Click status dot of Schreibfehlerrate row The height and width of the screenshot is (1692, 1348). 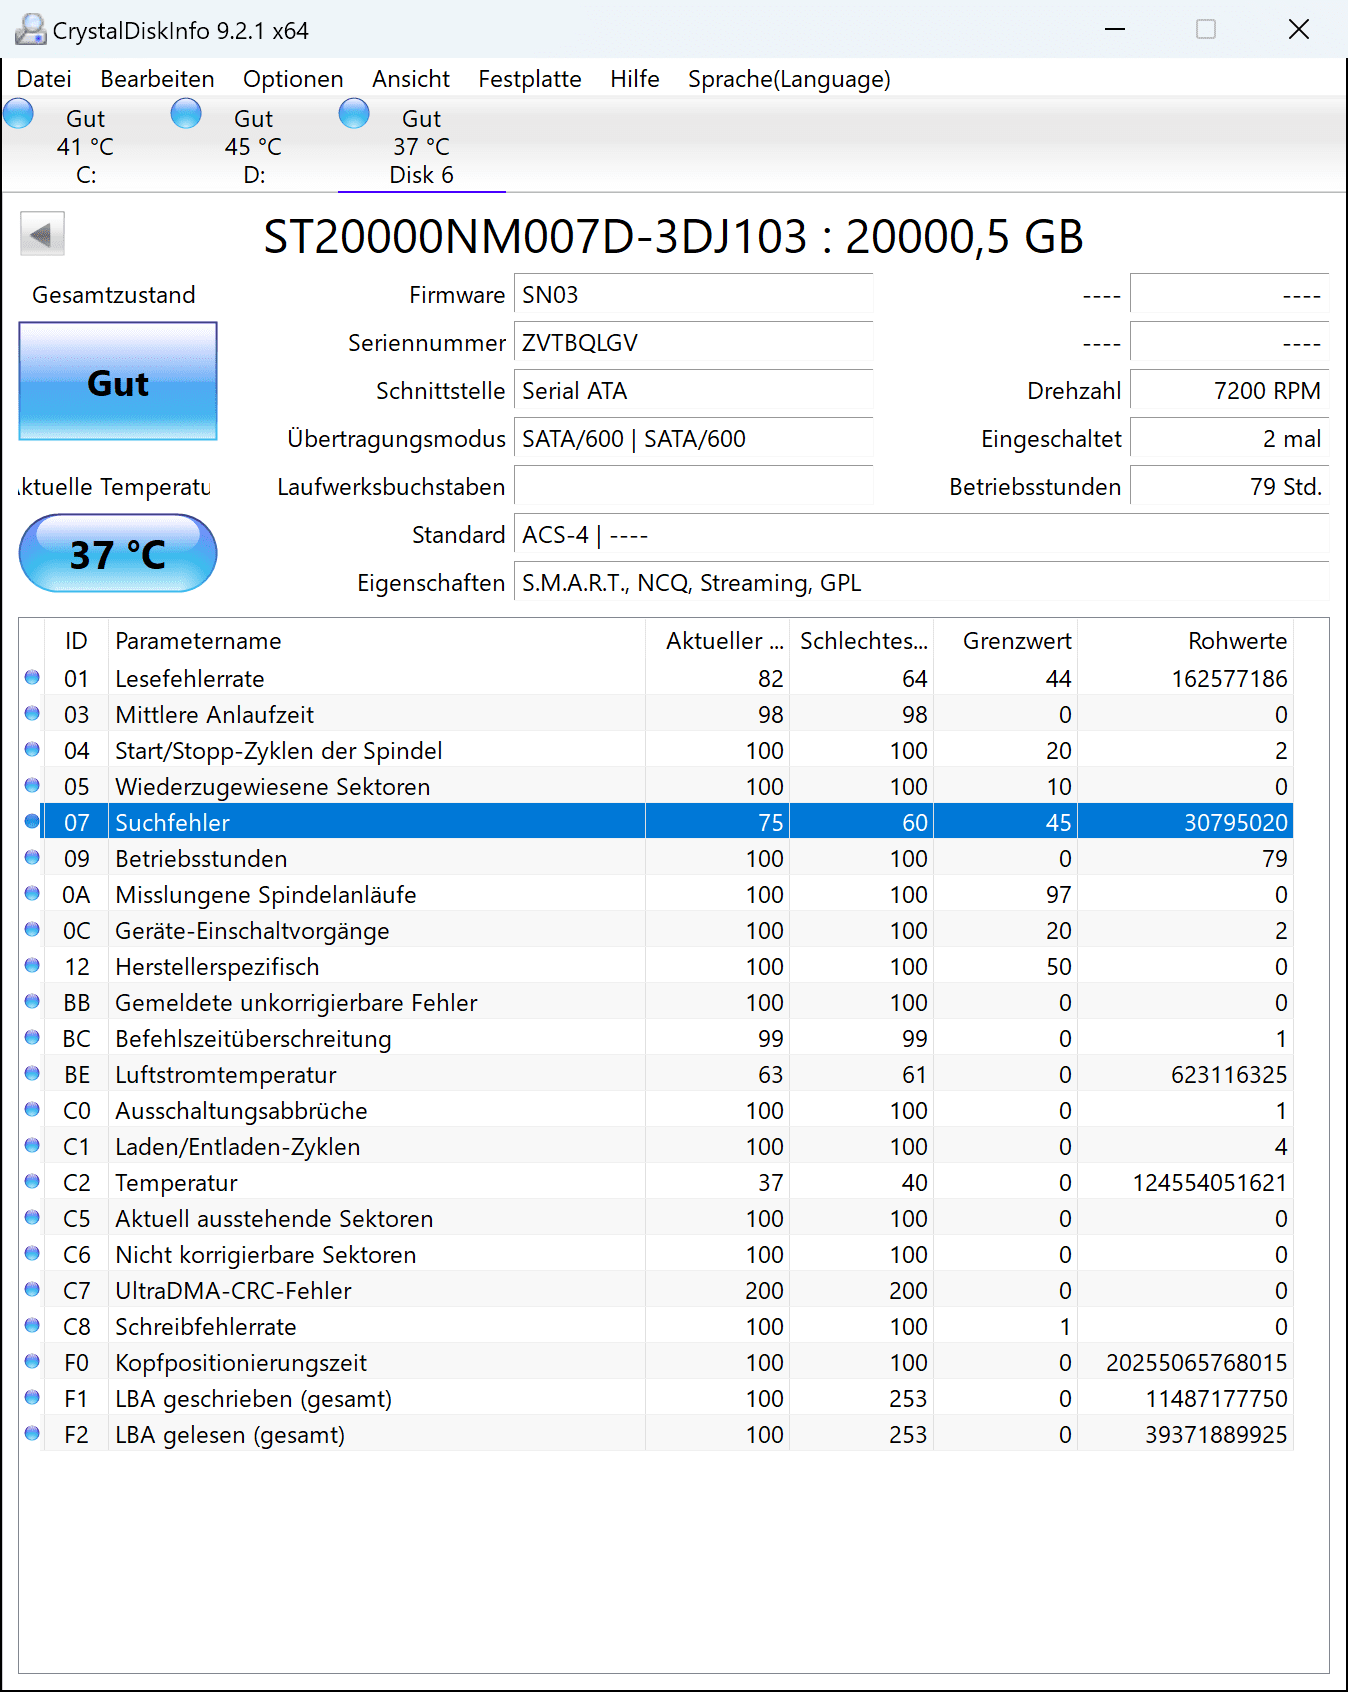(x=32, y=1326)
